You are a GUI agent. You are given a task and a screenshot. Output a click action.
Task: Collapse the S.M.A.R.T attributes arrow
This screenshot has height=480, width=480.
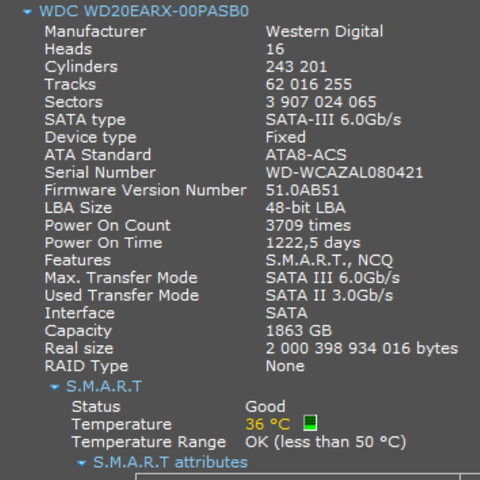[81, 463]
